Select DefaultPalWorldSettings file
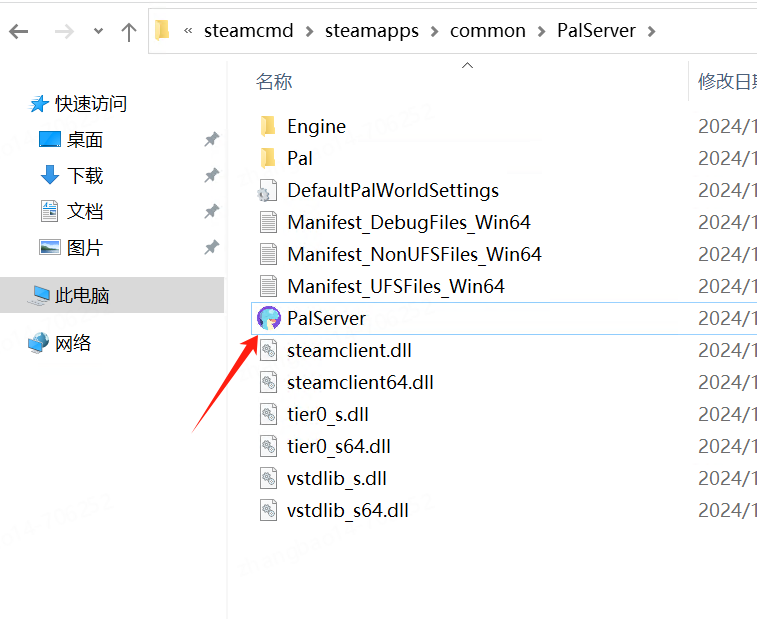The image size is (757, 619). [x=393, y=190]
